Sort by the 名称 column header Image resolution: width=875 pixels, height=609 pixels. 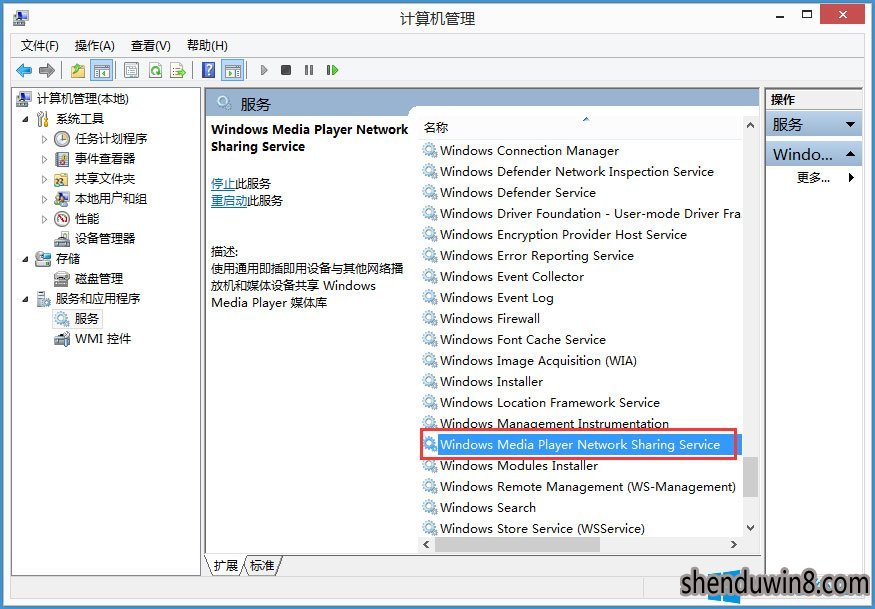pos(579,127)
